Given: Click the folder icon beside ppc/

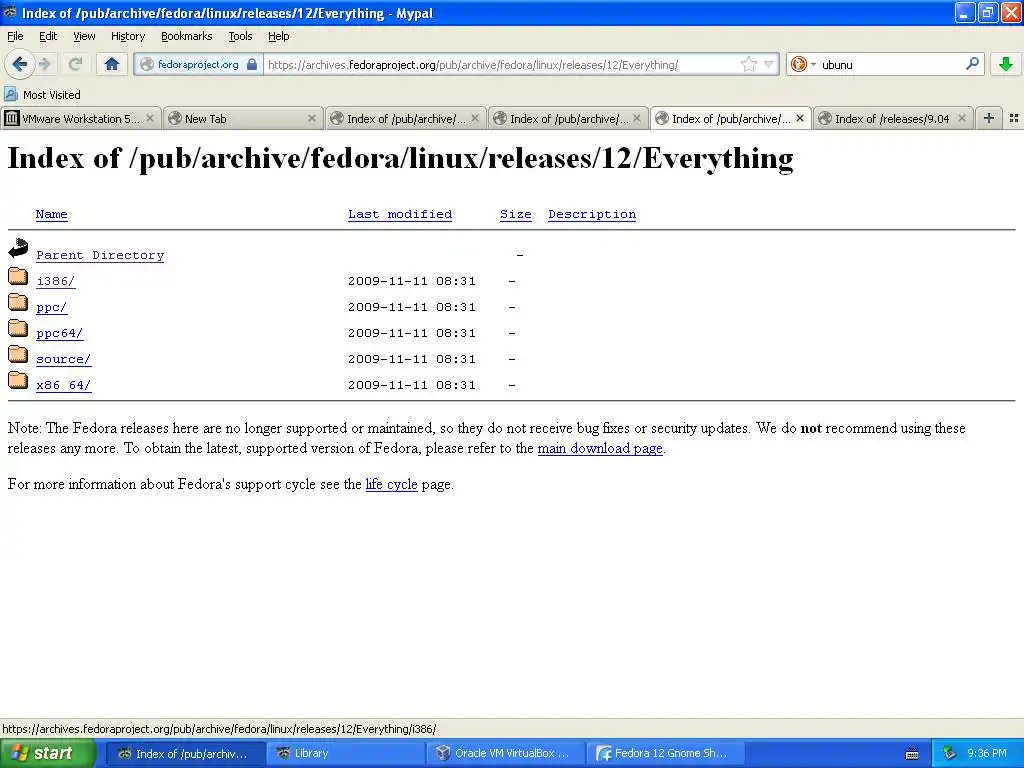Looking at the screenshot, I should [x=18, y=303].
